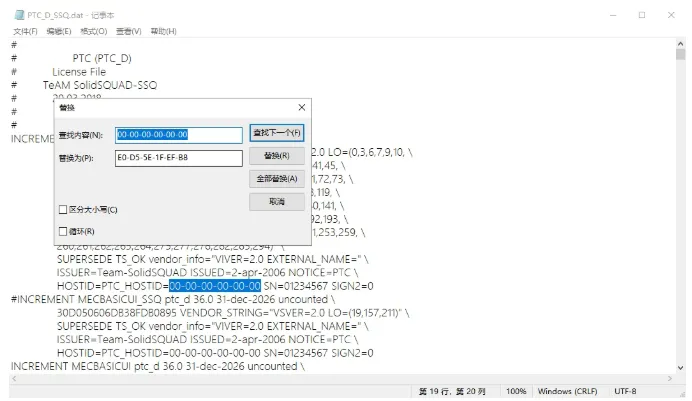
Task: Close the Notepad window
Action: pos(671,15)
